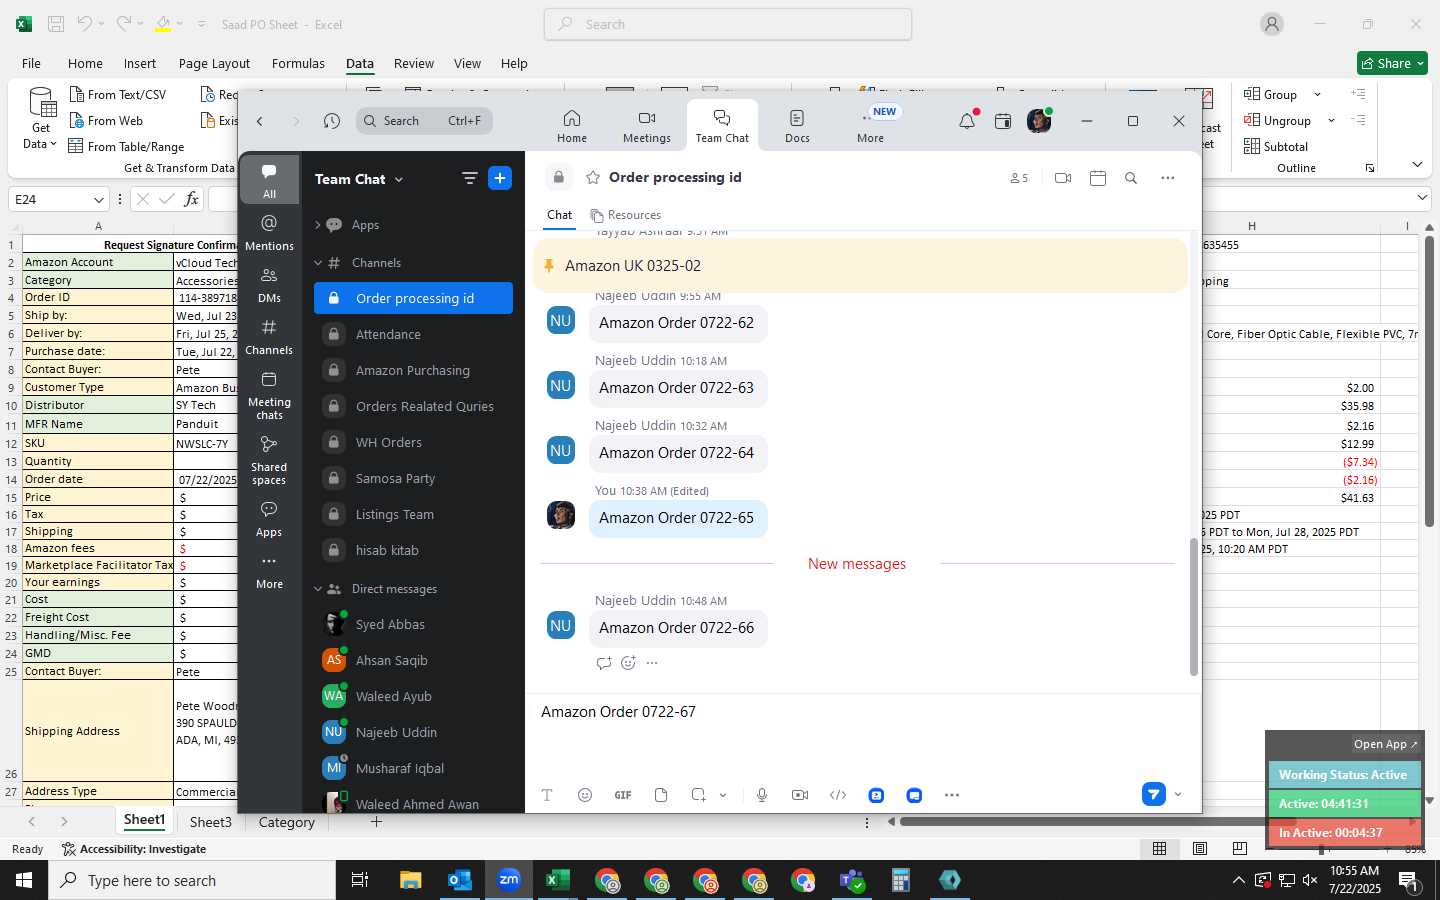Switch to Excel Category sheet tab

286,822
